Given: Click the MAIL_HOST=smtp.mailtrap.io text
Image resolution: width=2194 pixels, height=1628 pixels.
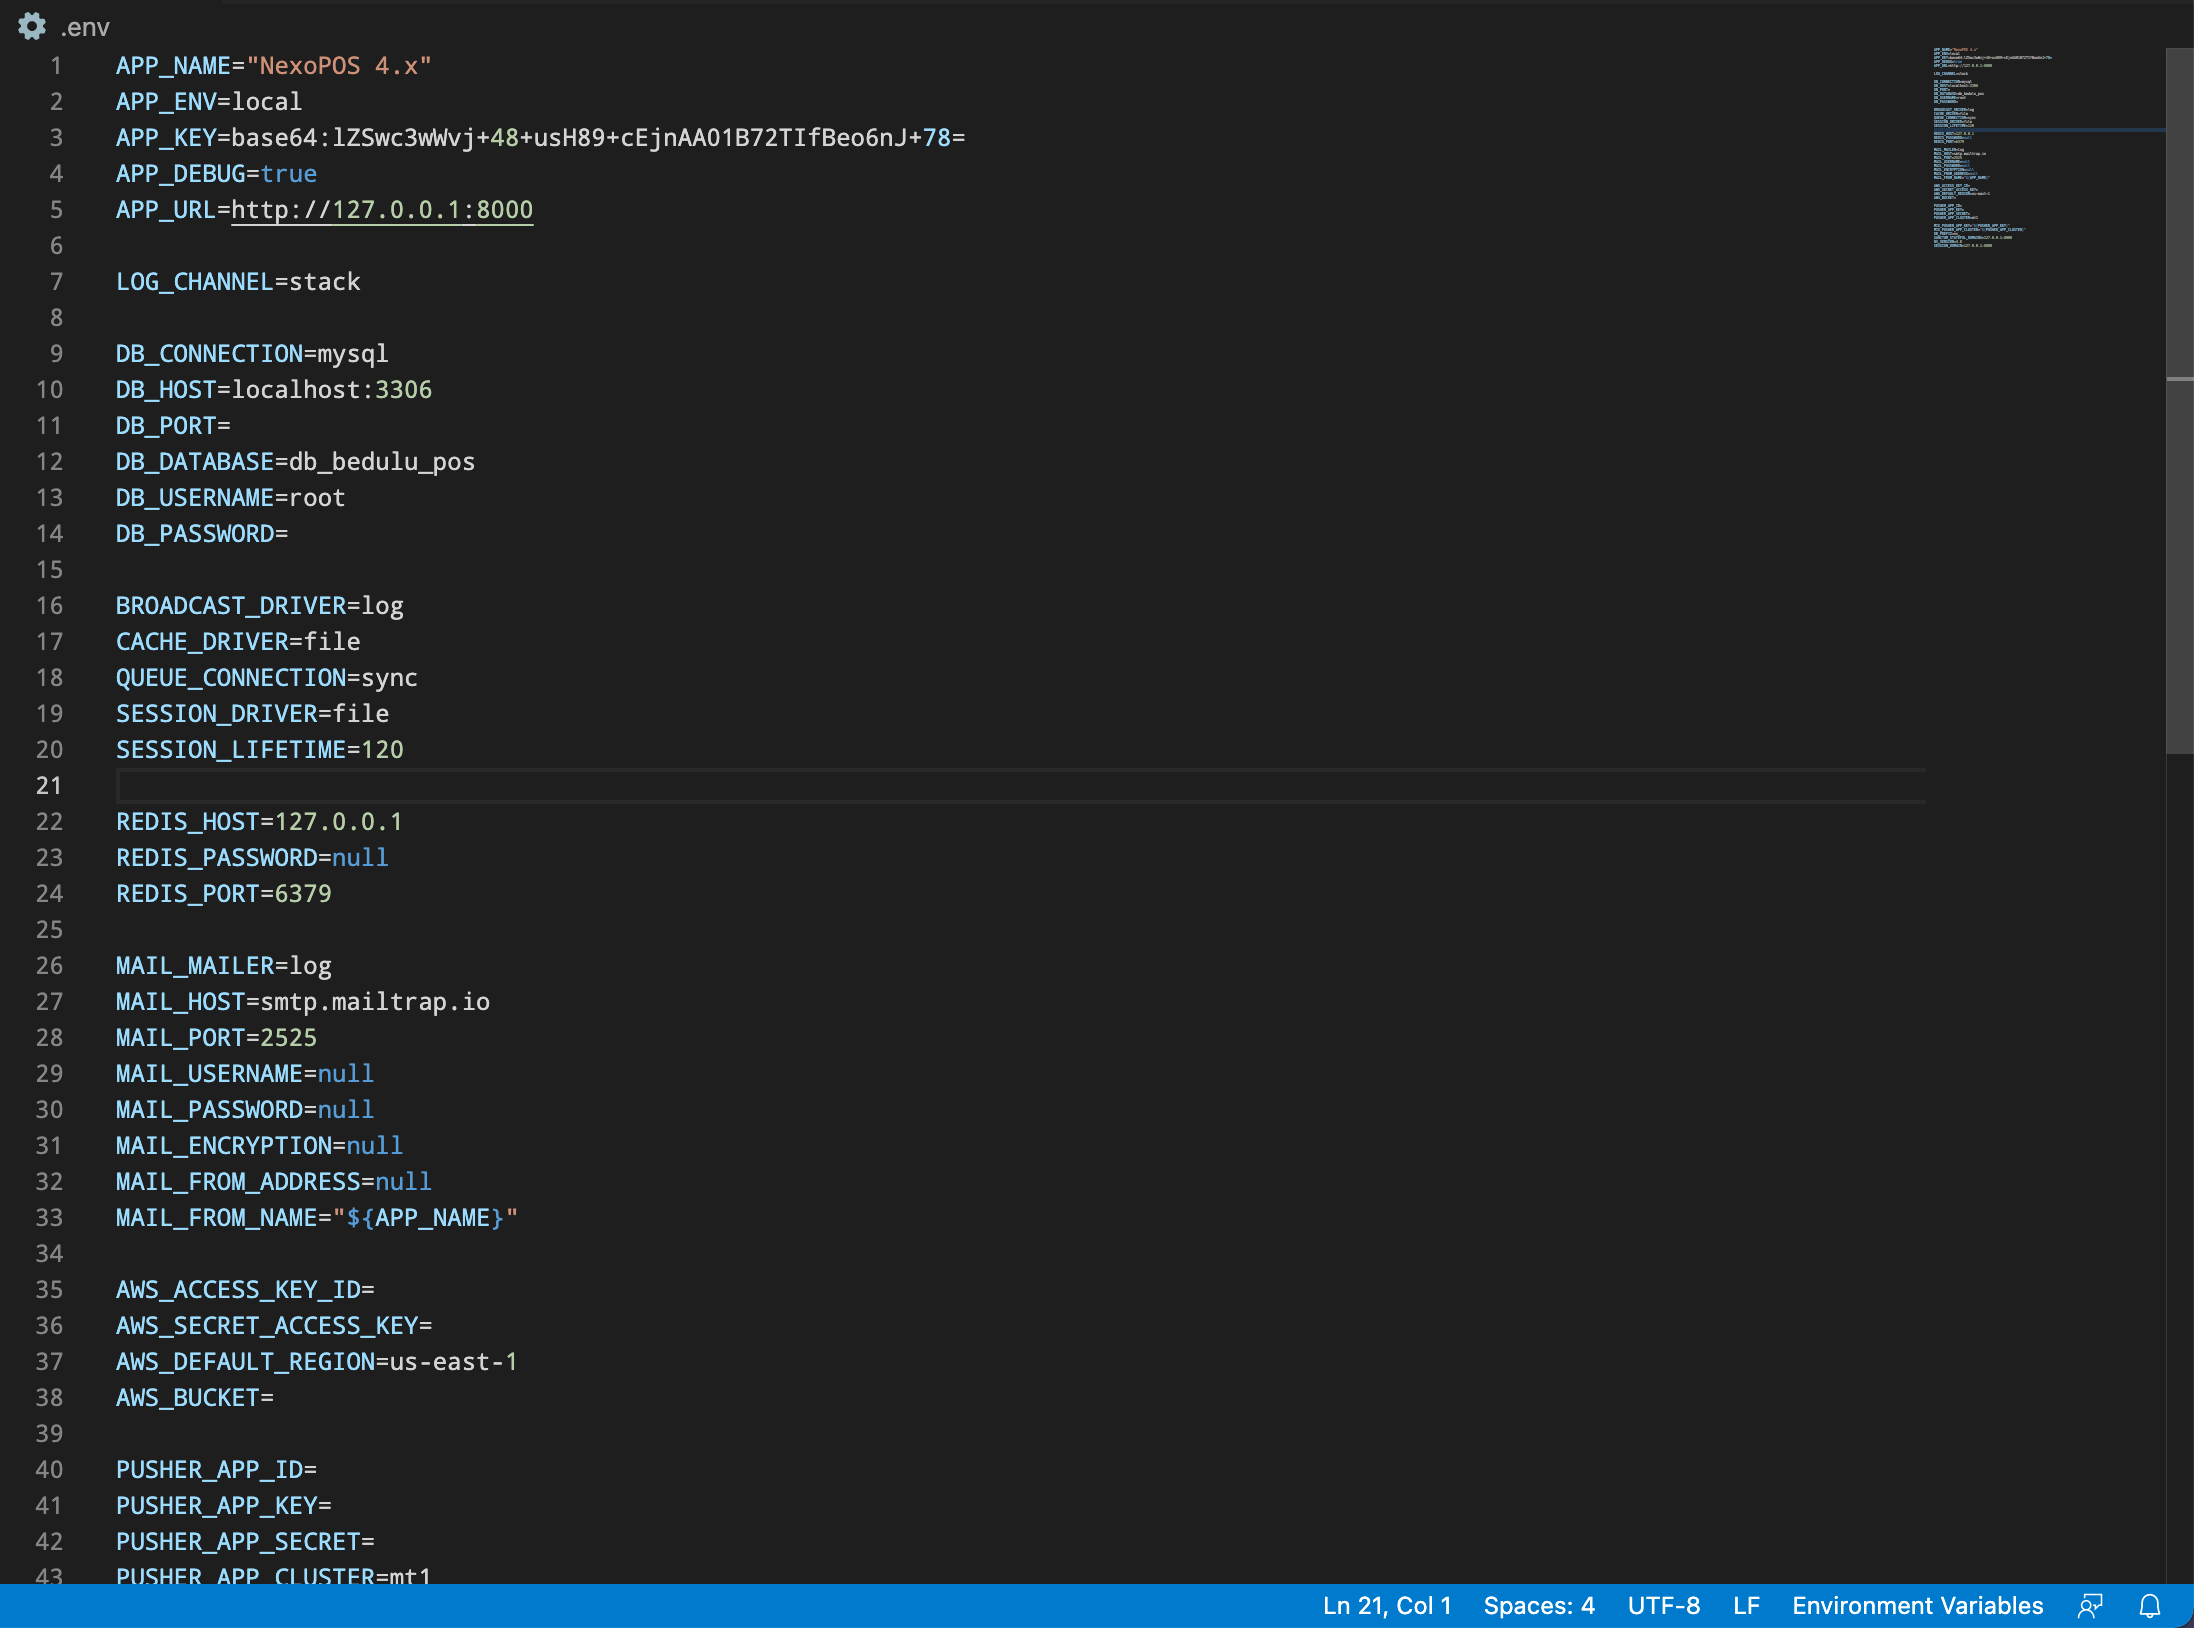Looking at the screenshot, I should tap(303, 1002).
